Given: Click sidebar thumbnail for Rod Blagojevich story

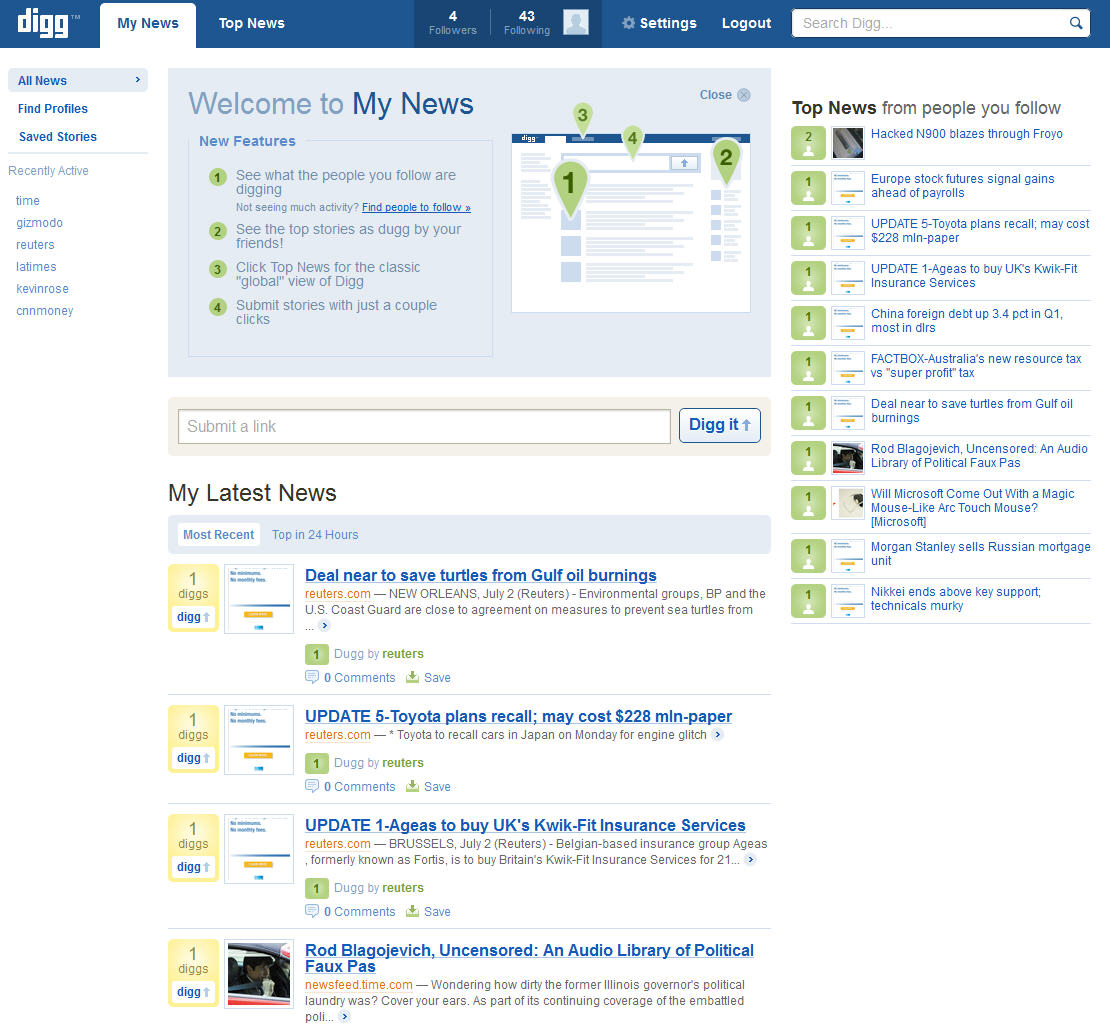Looking at the screenshot, I should [847, 458].
